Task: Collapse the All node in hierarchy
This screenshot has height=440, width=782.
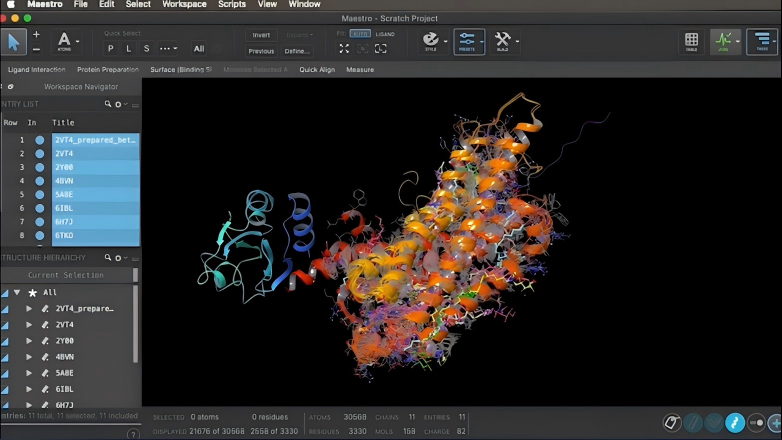Action: click(17, 292)
